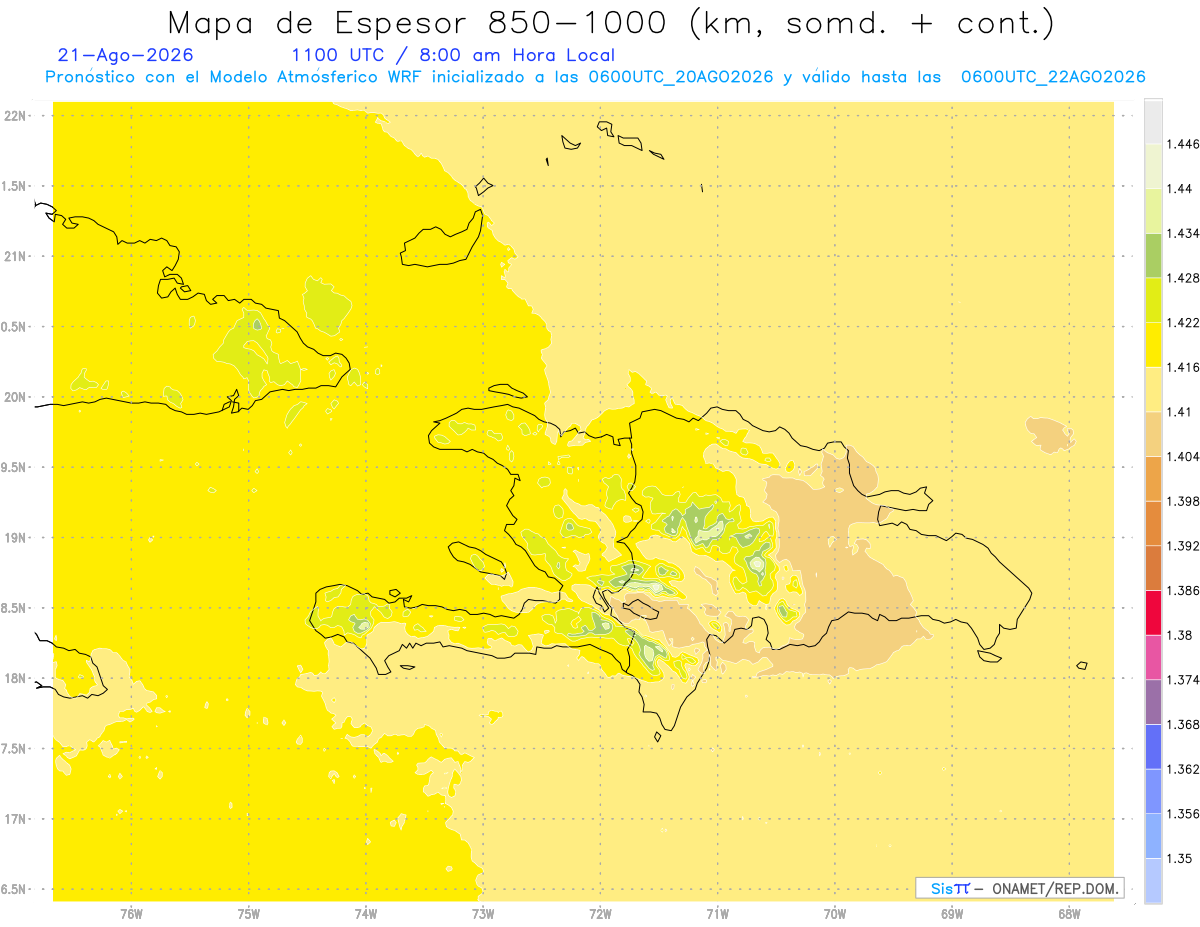Select the pale yellow legend band between 1.41 and 1.416

[x=1153, y=389]
